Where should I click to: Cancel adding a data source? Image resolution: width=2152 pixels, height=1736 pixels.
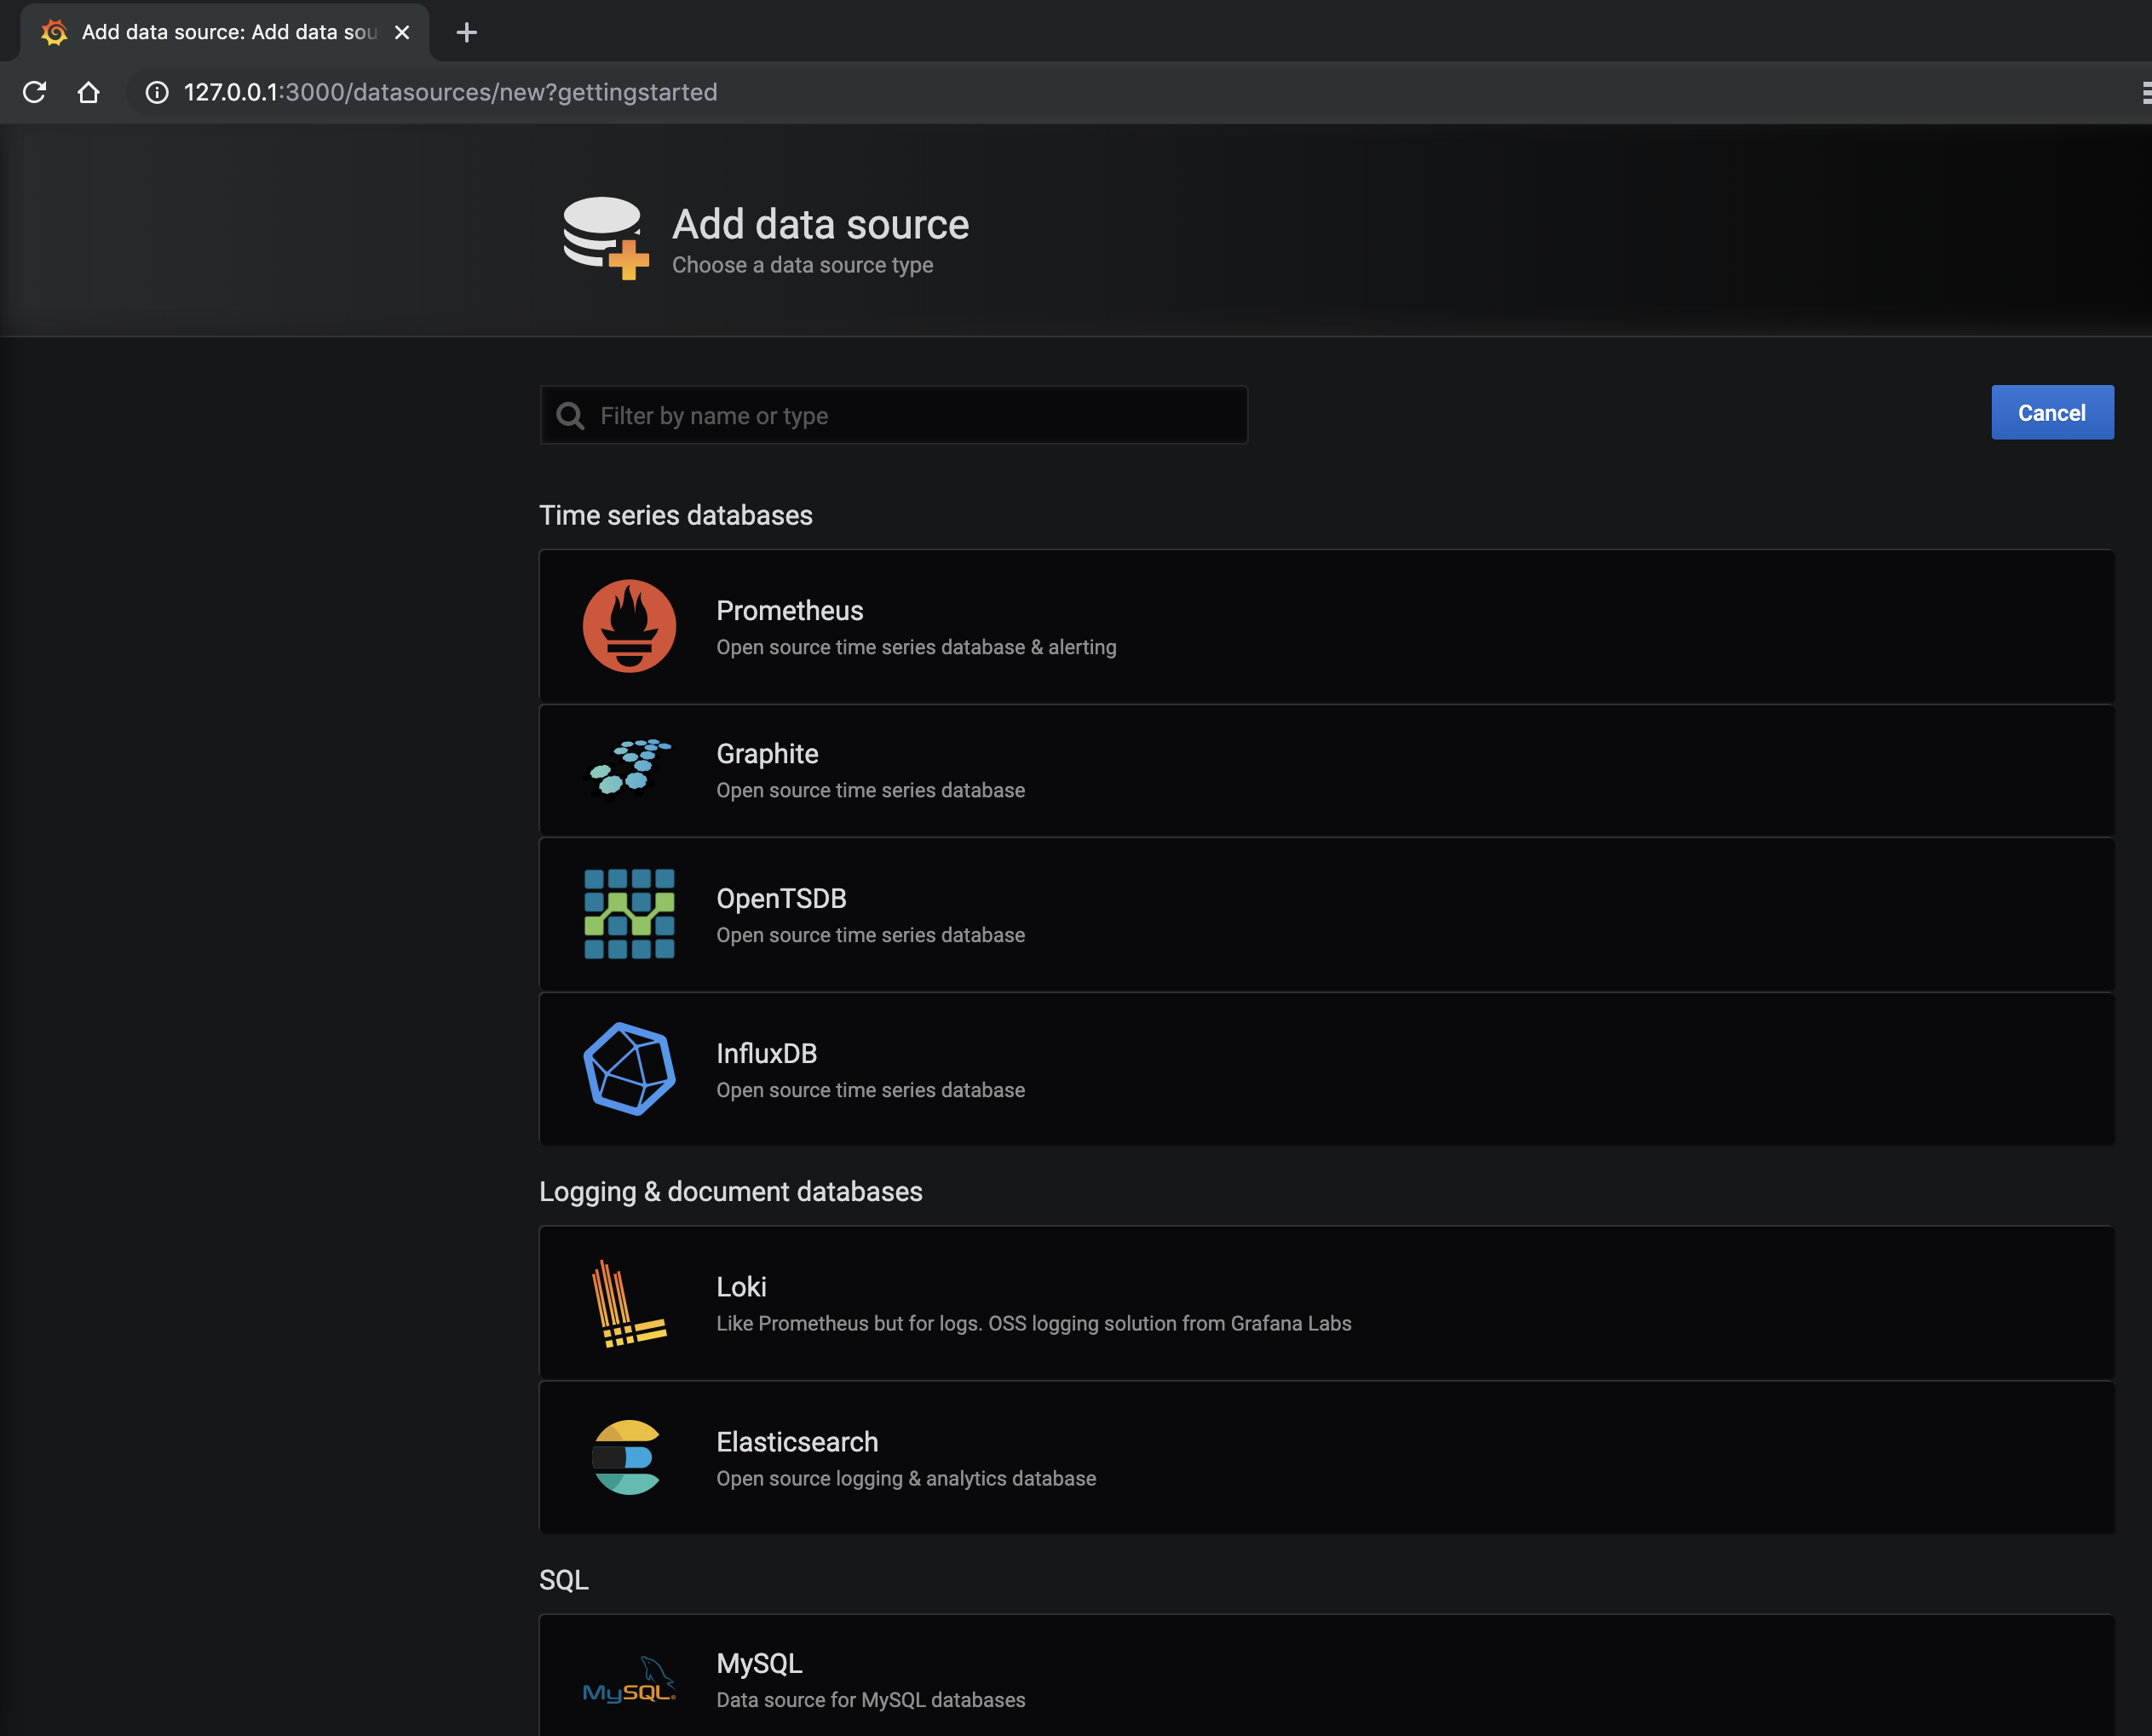tap(2052, 412)
